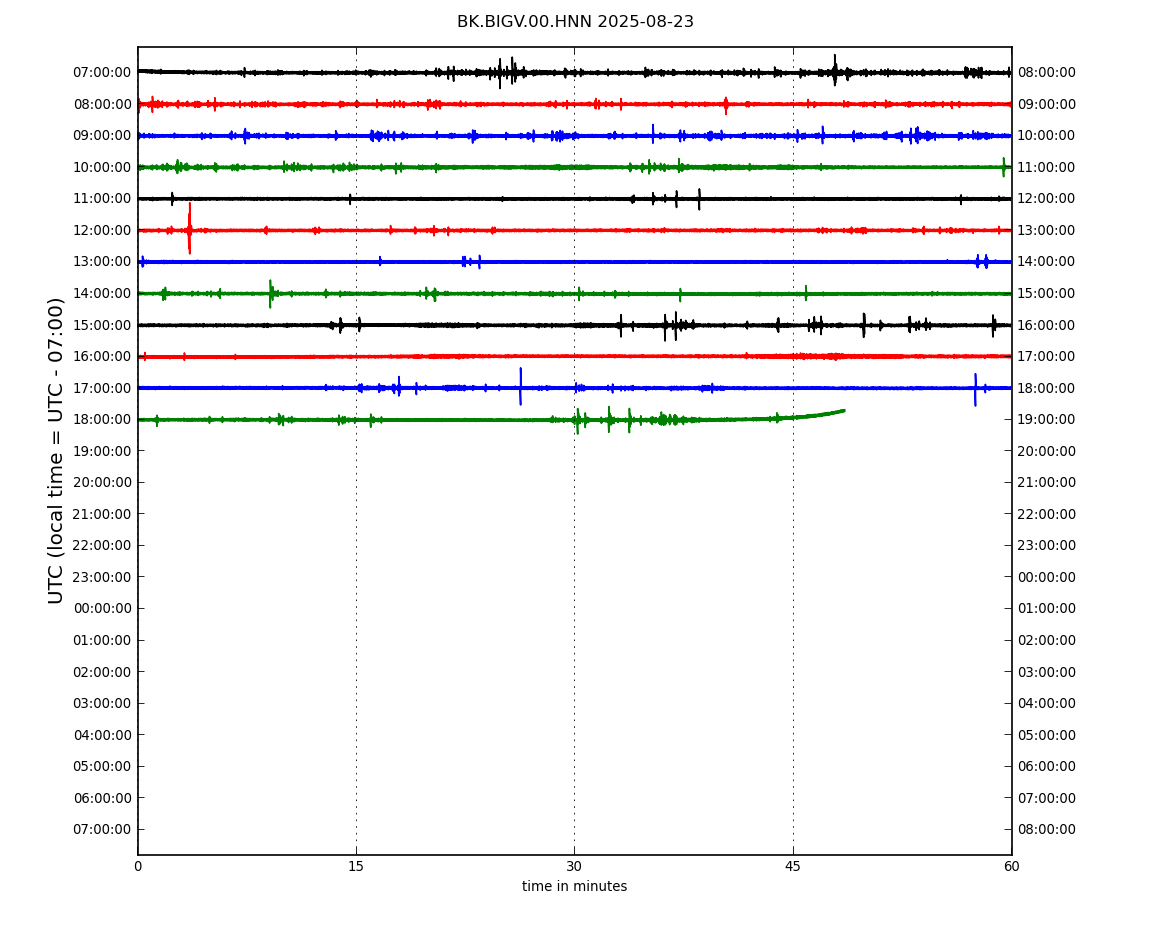Click the right axis label 11:00:00
This screenshot has width=1150, height=950.
(1047, 167)
